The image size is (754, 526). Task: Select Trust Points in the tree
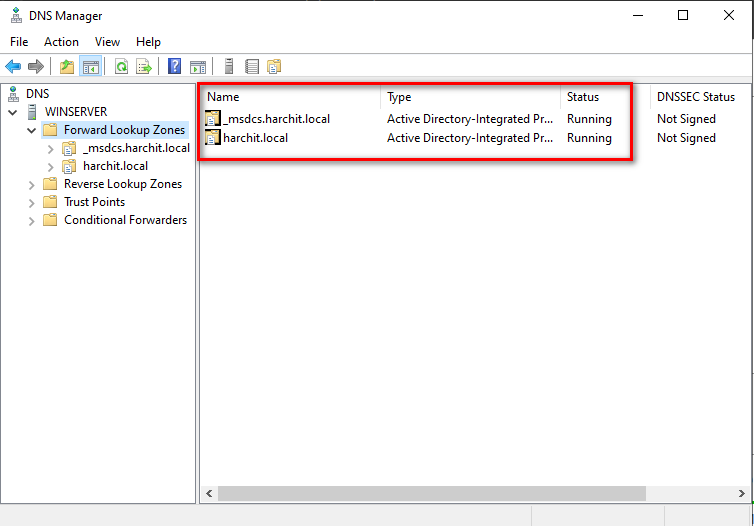(x=95, y=202)
